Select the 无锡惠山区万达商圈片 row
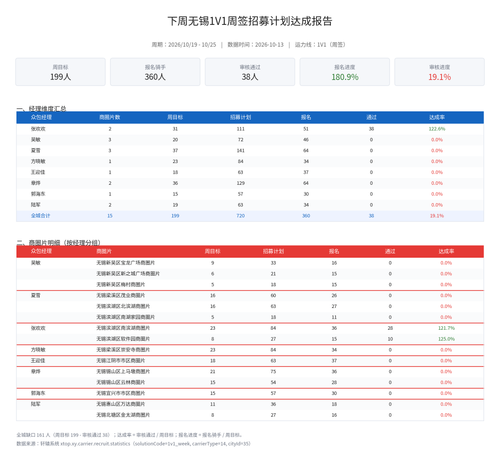500x450 pixels. click(x=250, y=404)
